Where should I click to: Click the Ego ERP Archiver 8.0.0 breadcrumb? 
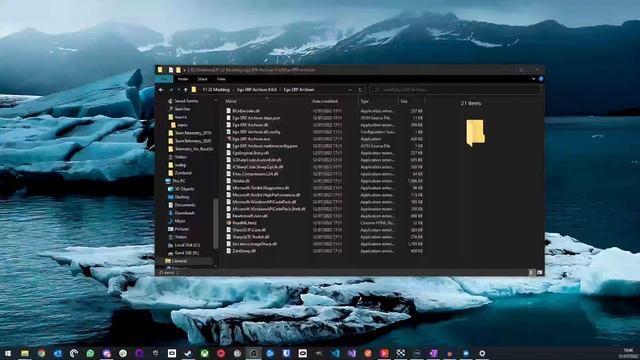[257, 90]
